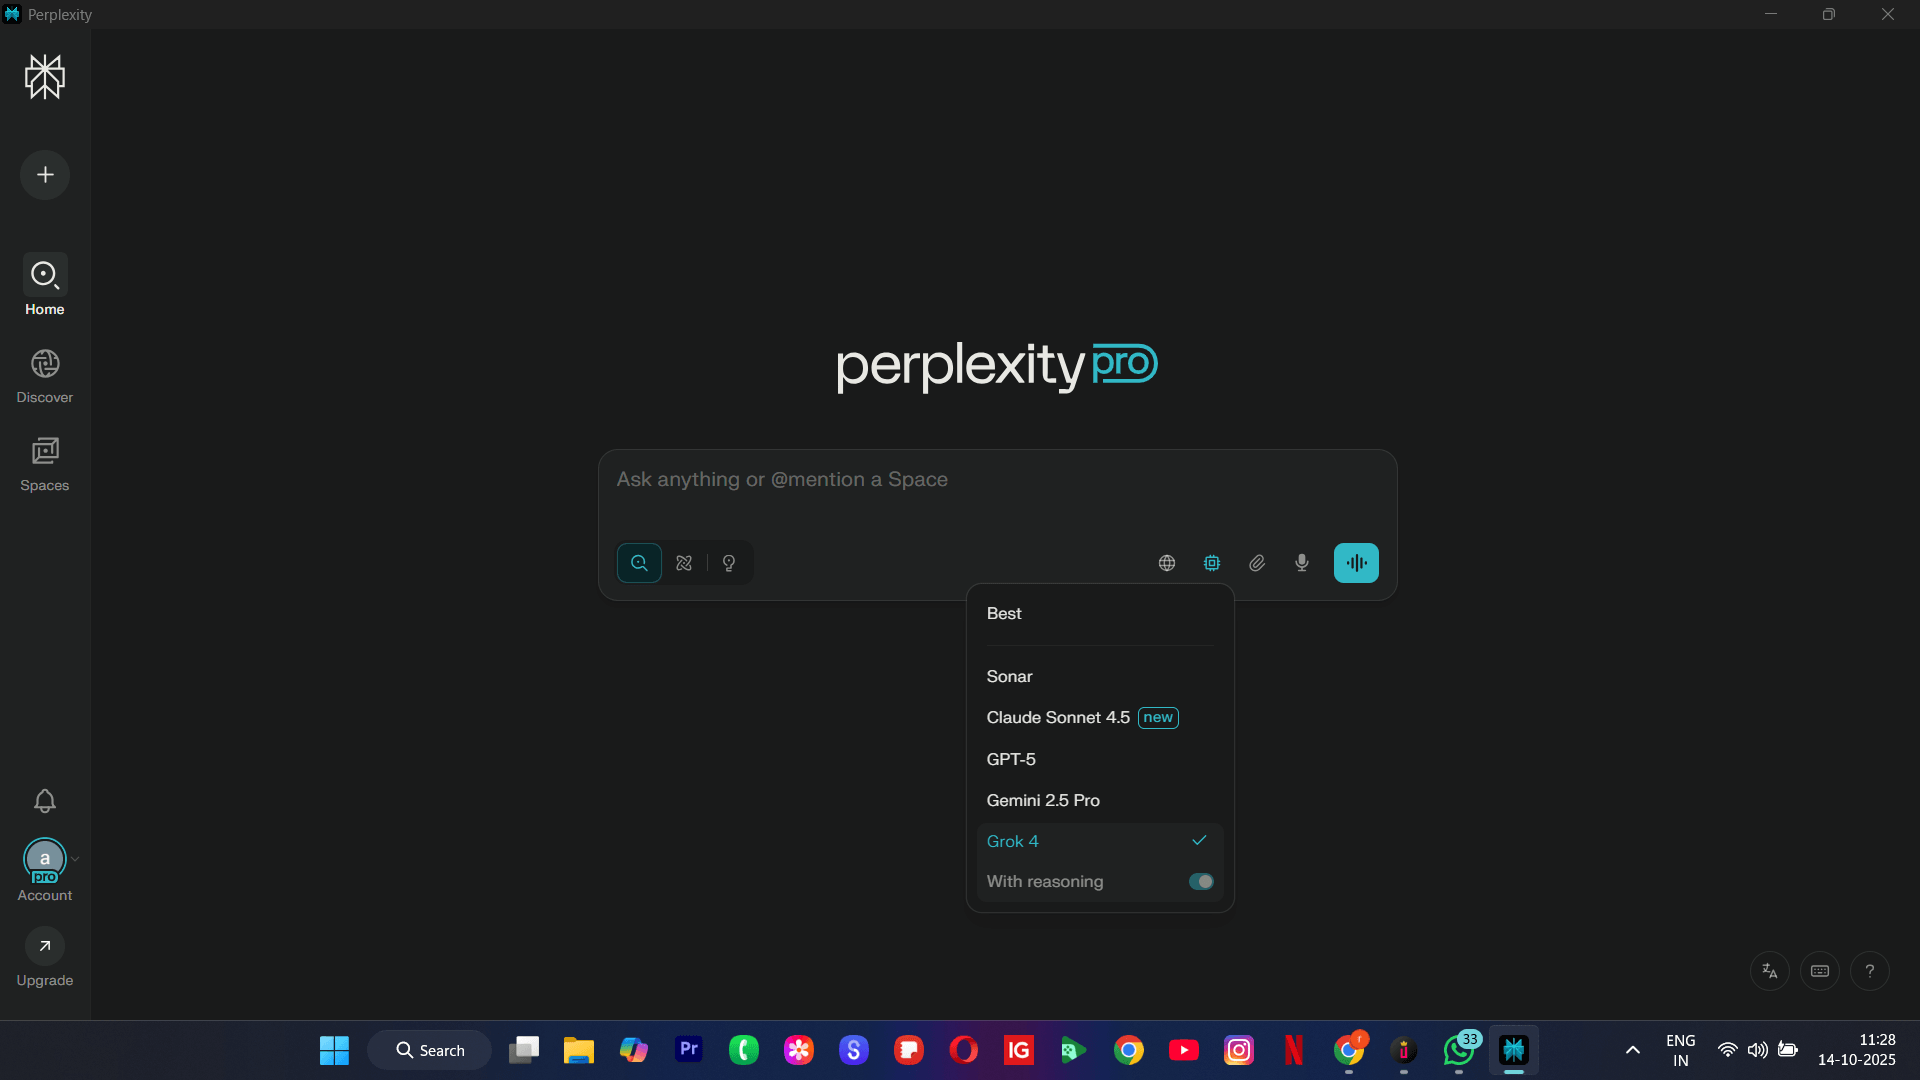Choose Claude Sonnet 4.5 model
1920x1080 pixels.
point(1058,718)
